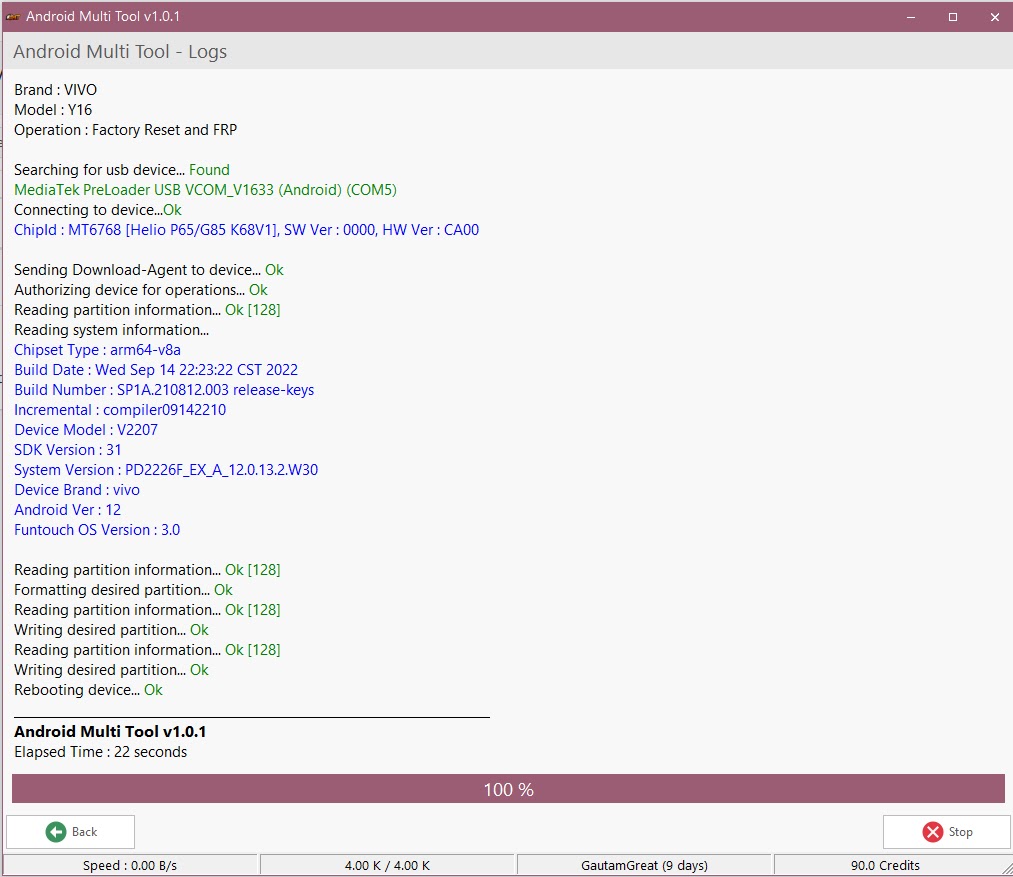Image resolution: width=1013 pixels, height=877 pixels.
Task: Click the '4.00 K / 4.00 K' status entry
Action: click(387, 865)
